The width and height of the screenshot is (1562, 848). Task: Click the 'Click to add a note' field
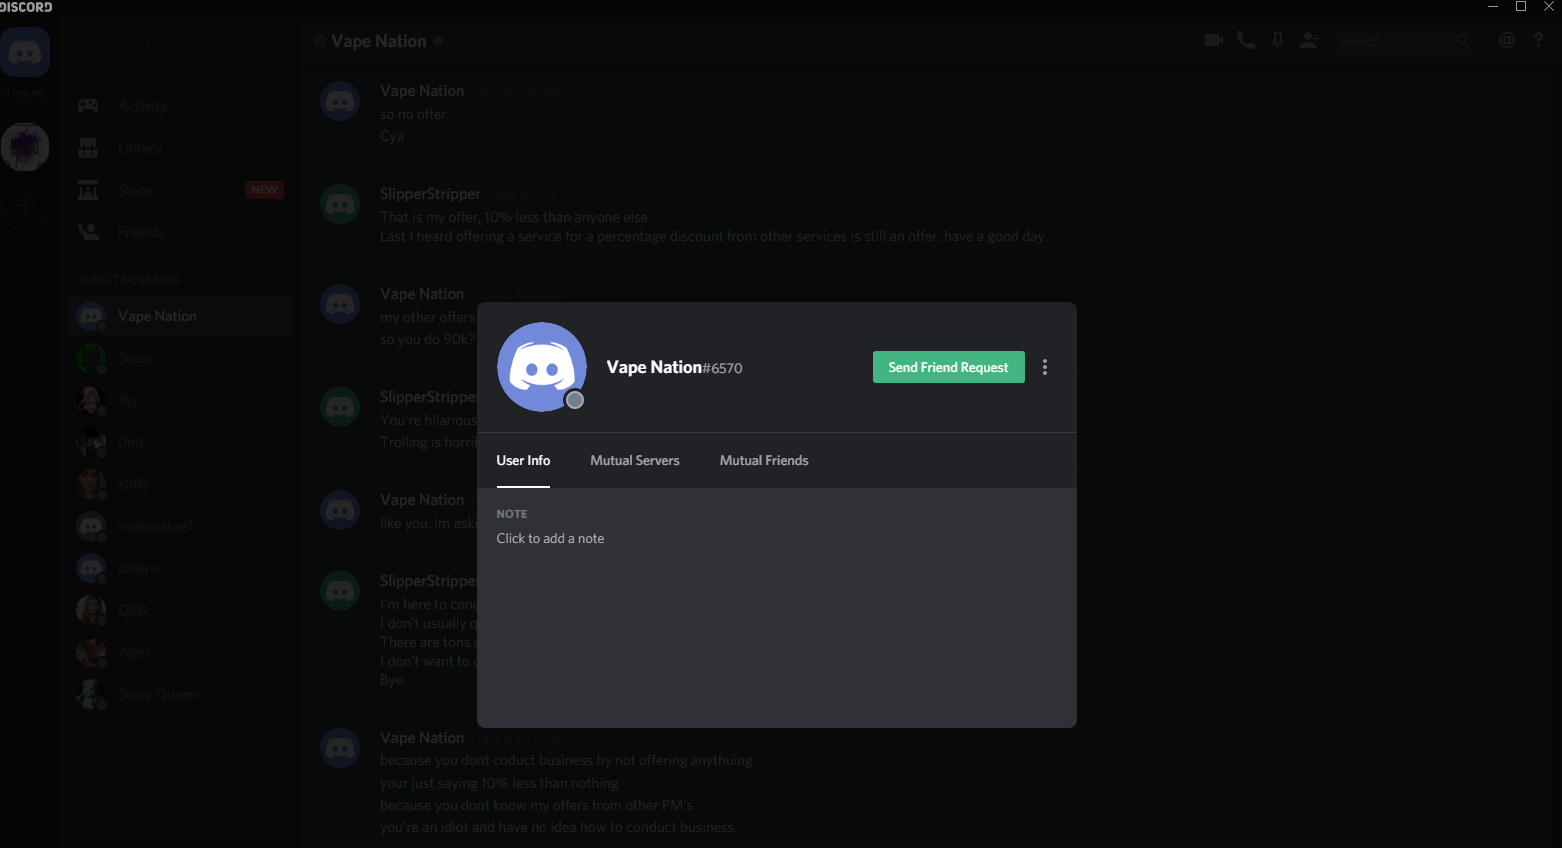(x=550, y=538)
